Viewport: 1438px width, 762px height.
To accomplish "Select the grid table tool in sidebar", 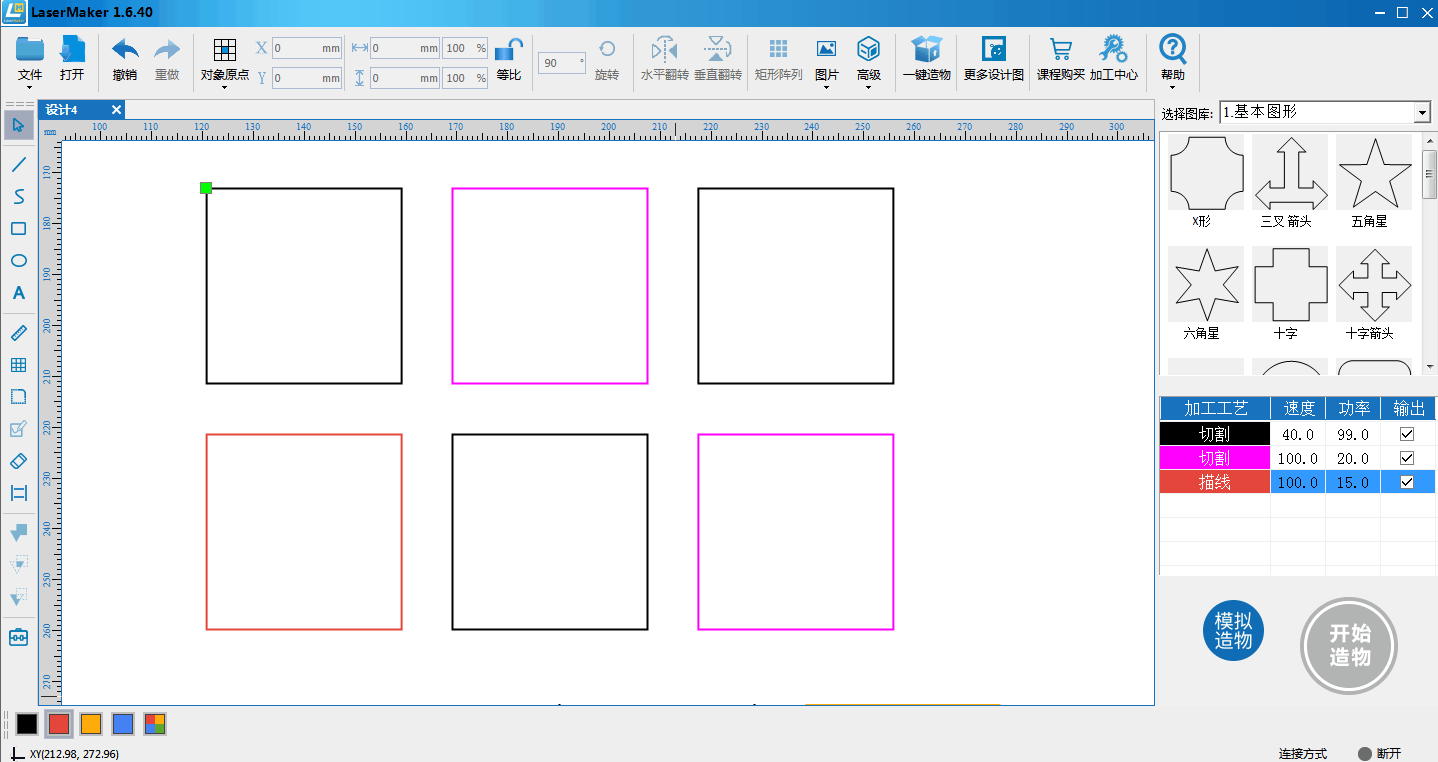I will click(18, 365).
